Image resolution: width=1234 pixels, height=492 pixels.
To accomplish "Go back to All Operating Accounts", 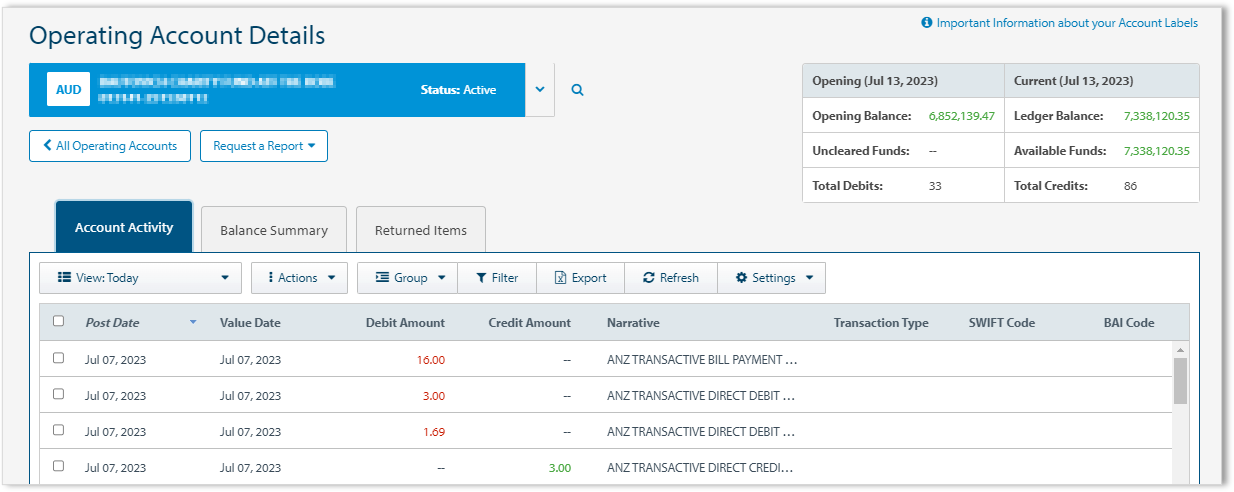I will point(109,146).
